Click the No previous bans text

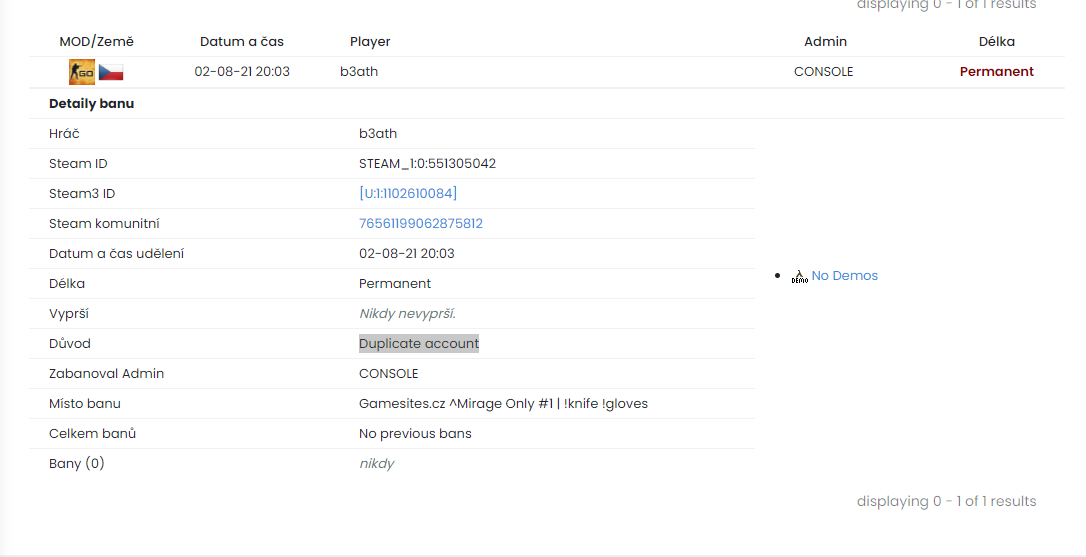[x=415, y=433]
